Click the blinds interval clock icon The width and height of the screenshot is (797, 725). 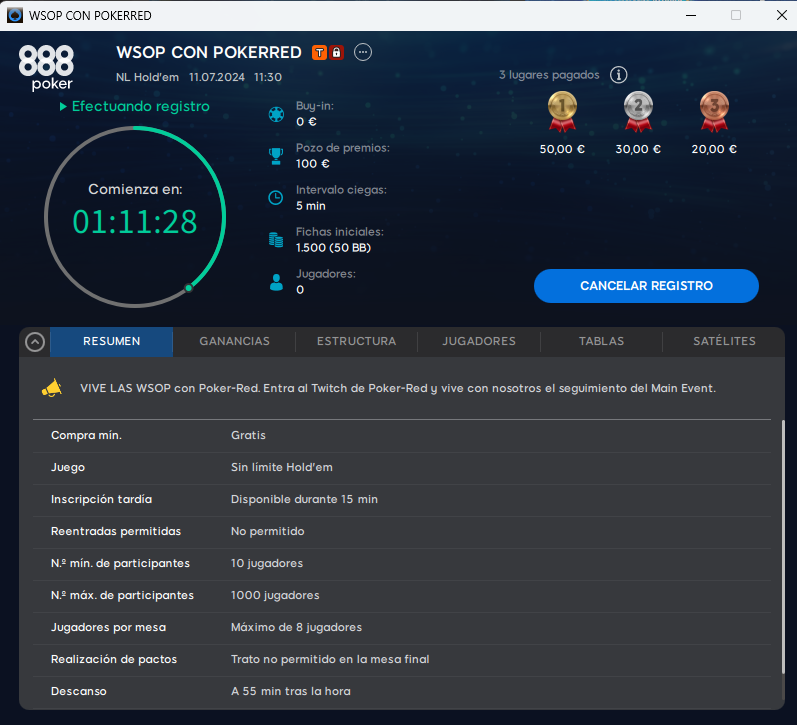pyautogui.click(x=276, y=198)
